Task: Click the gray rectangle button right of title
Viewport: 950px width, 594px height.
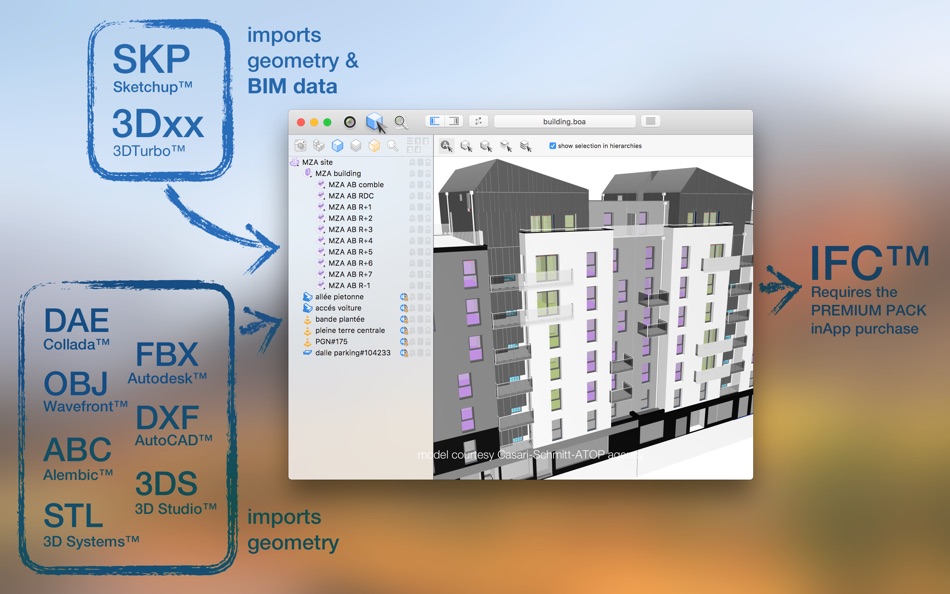Action: tap(651, 121)
